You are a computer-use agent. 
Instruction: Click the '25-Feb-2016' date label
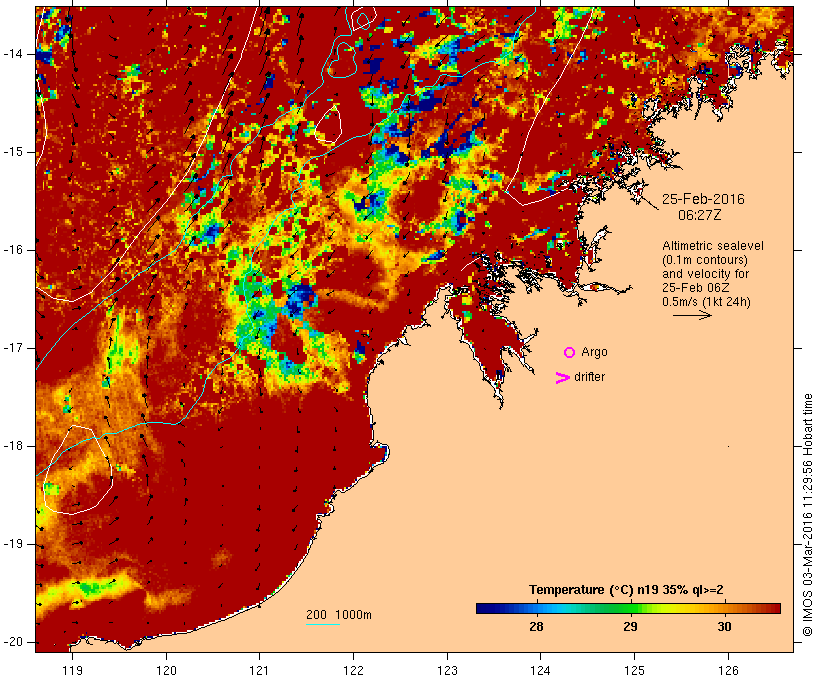coord(703,199)
